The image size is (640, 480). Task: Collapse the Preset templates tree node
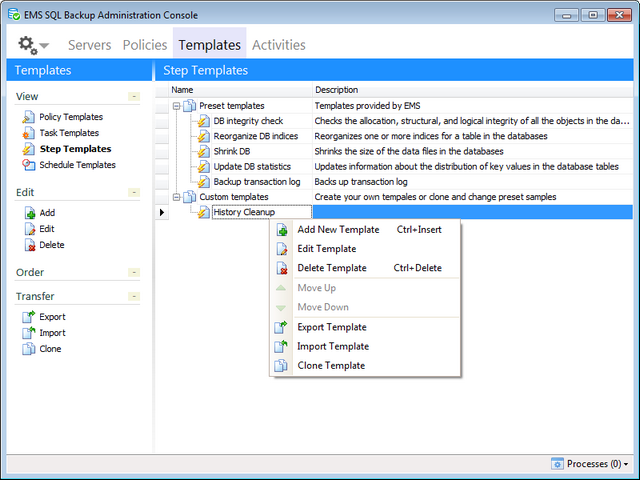pyautogui.click(x=176, y=106)
